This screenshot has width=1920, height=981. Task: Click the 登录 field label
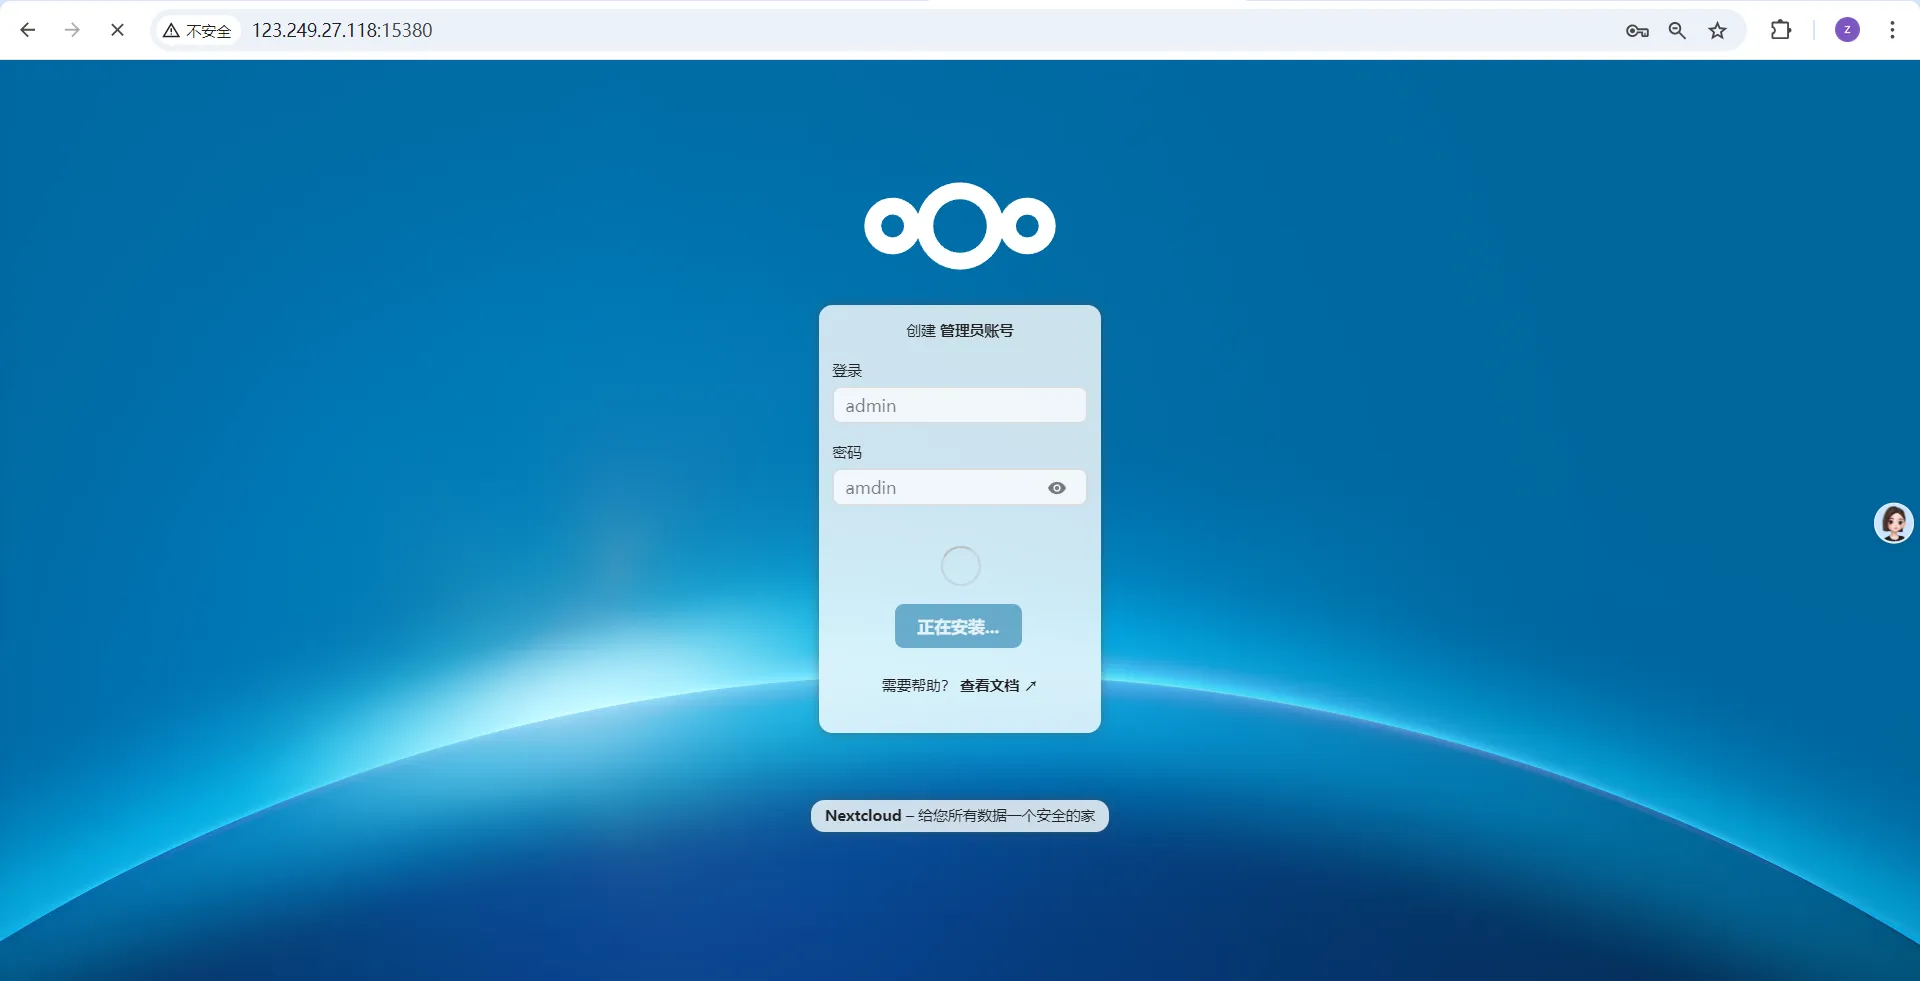coord(847,371)
